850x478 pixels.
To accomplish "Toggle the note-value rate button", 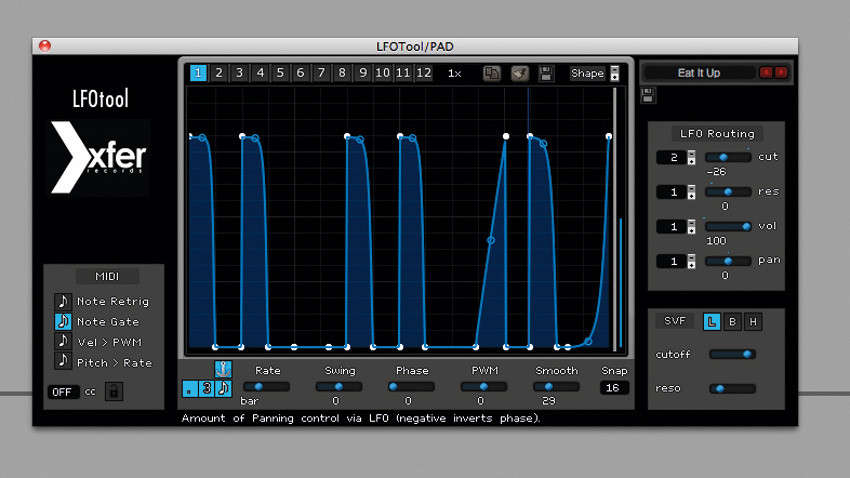I will pyautogui.click(x=223, y=389).
